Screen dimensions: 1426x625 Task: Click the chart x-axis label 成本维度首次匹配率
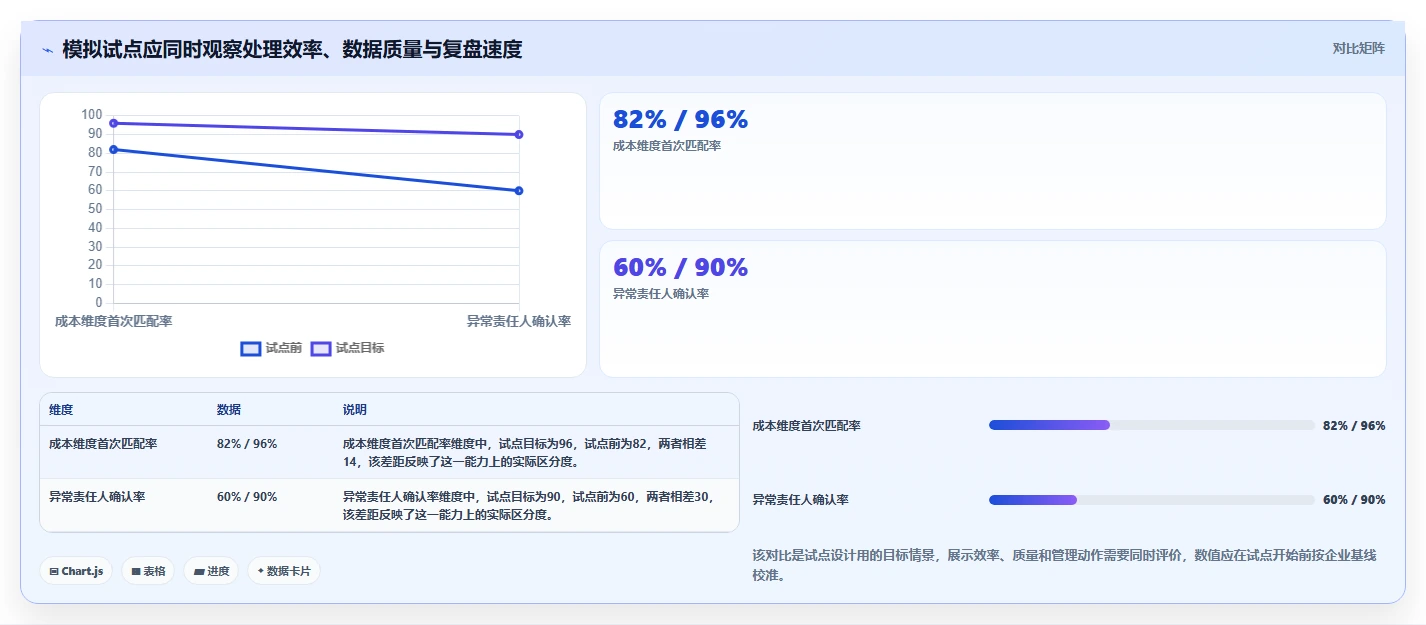pos(113,321)
